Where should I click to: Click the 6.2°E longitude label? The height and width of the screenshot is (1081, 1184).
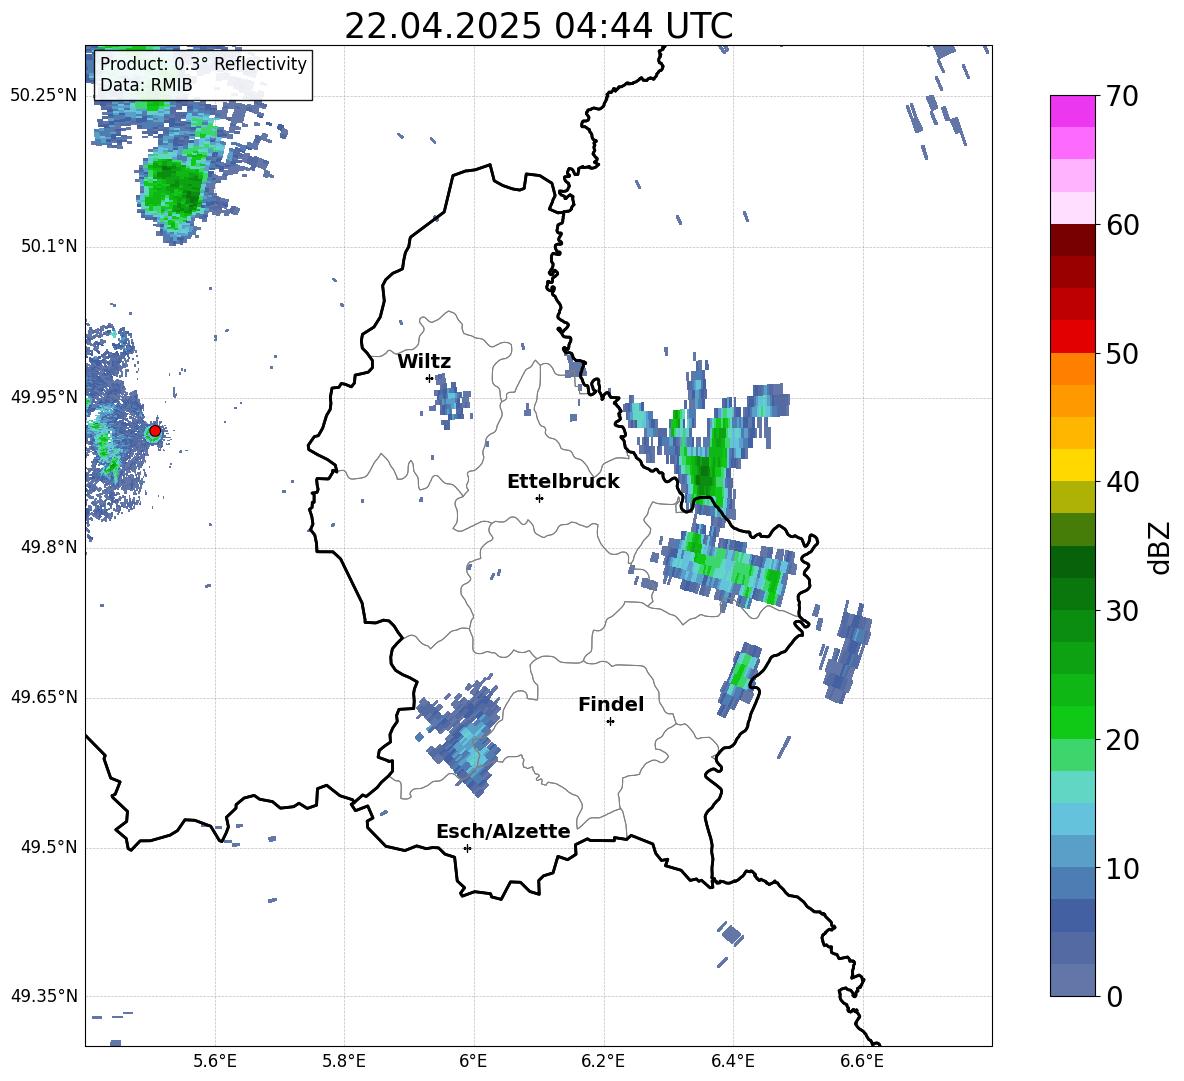click(x=603, y=1061)
